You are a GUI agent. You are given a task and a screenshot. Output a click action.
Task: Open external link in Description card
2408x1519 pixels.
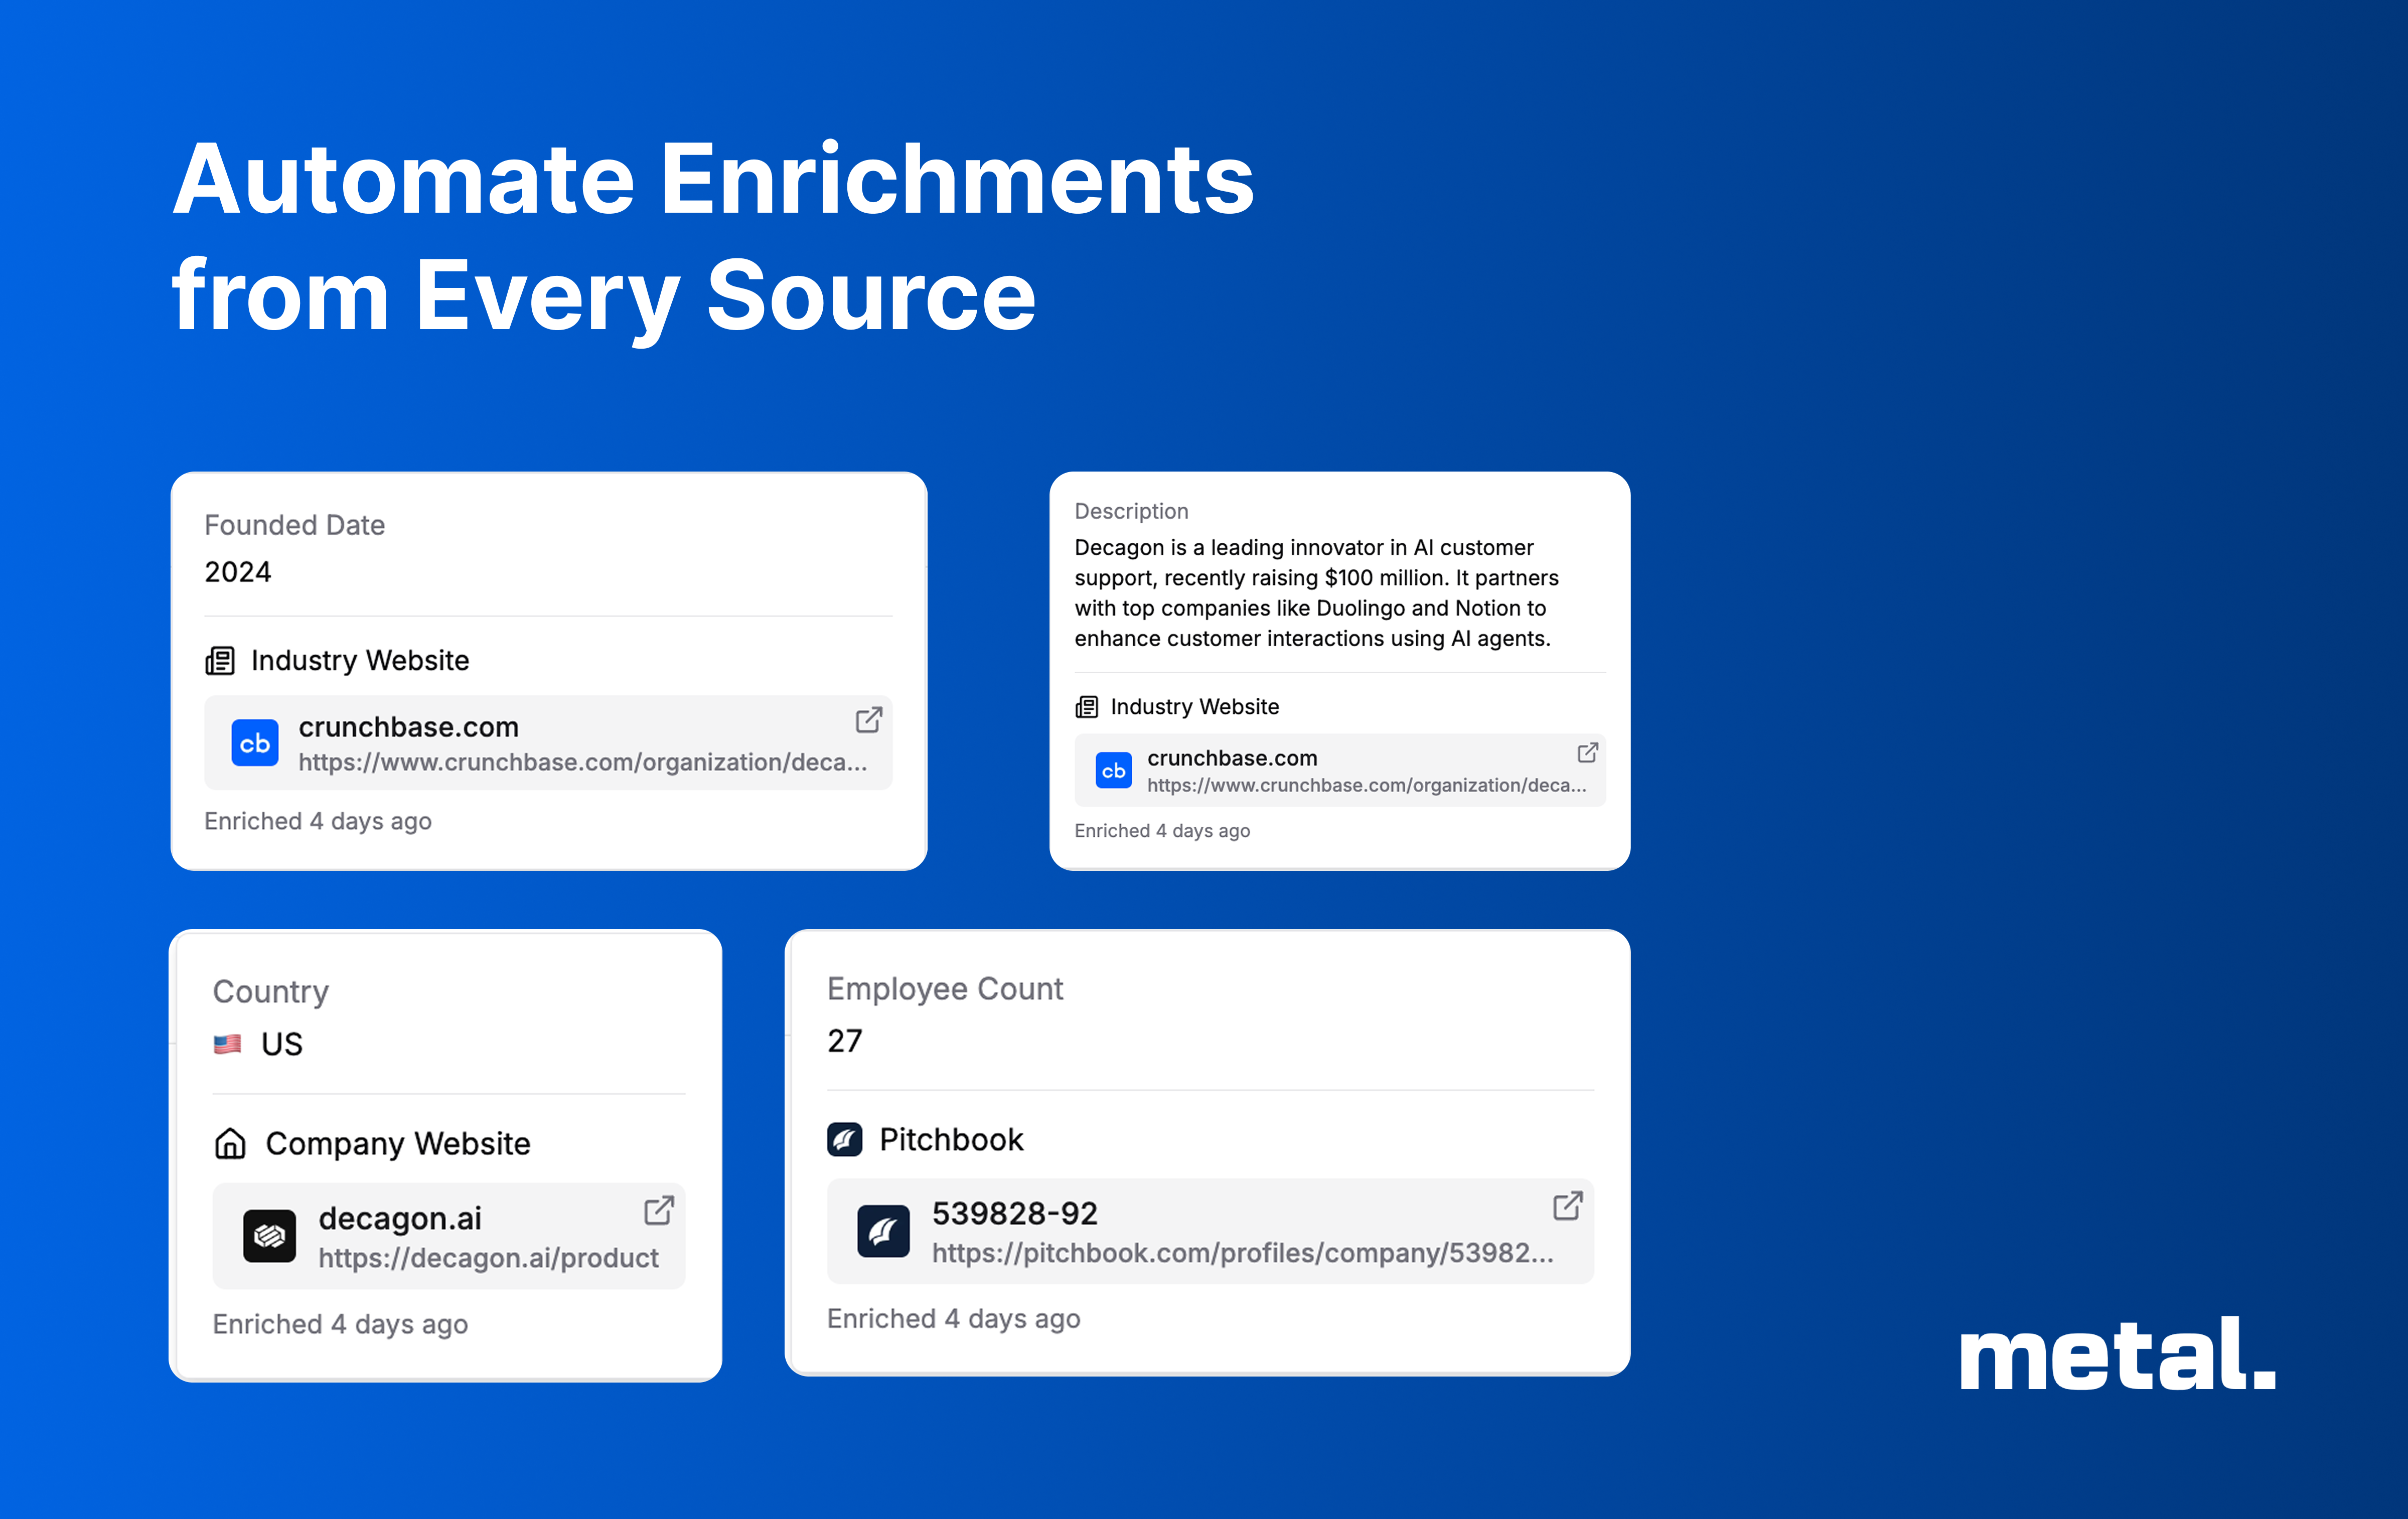pyautogui.click(x=1587, y=753)
